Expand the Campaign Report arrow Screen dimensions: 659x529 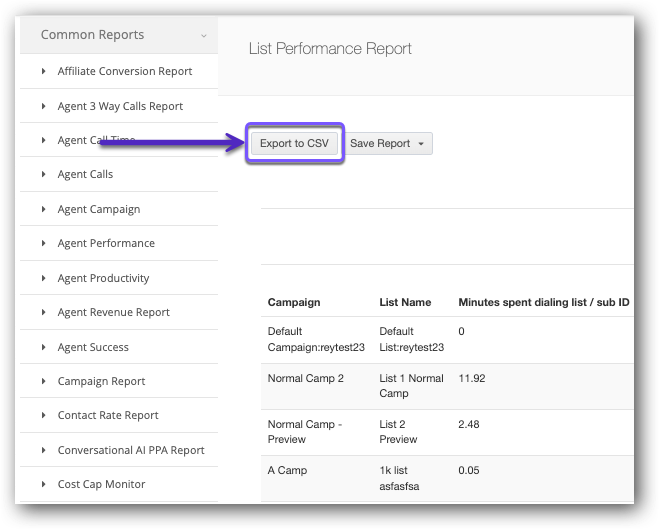(43, 381)
